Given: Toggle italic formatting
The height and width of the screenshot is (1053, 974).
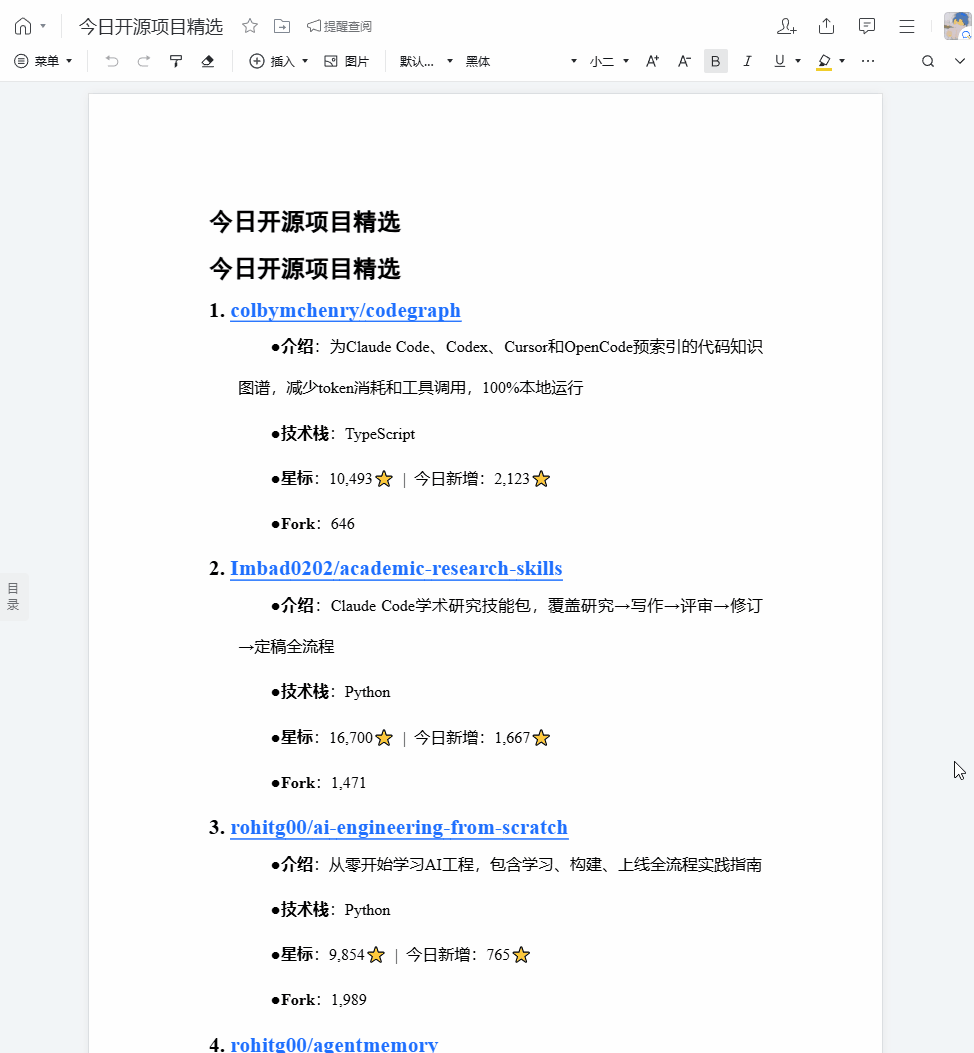Looking at the screenshot, I should 747,61.
